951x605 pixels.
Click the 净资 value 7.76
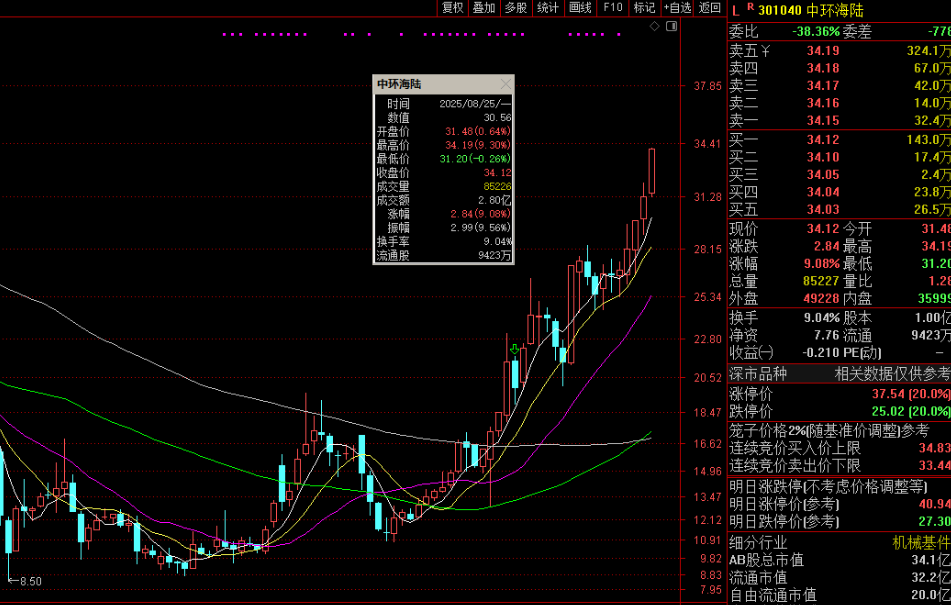[827, 335]
